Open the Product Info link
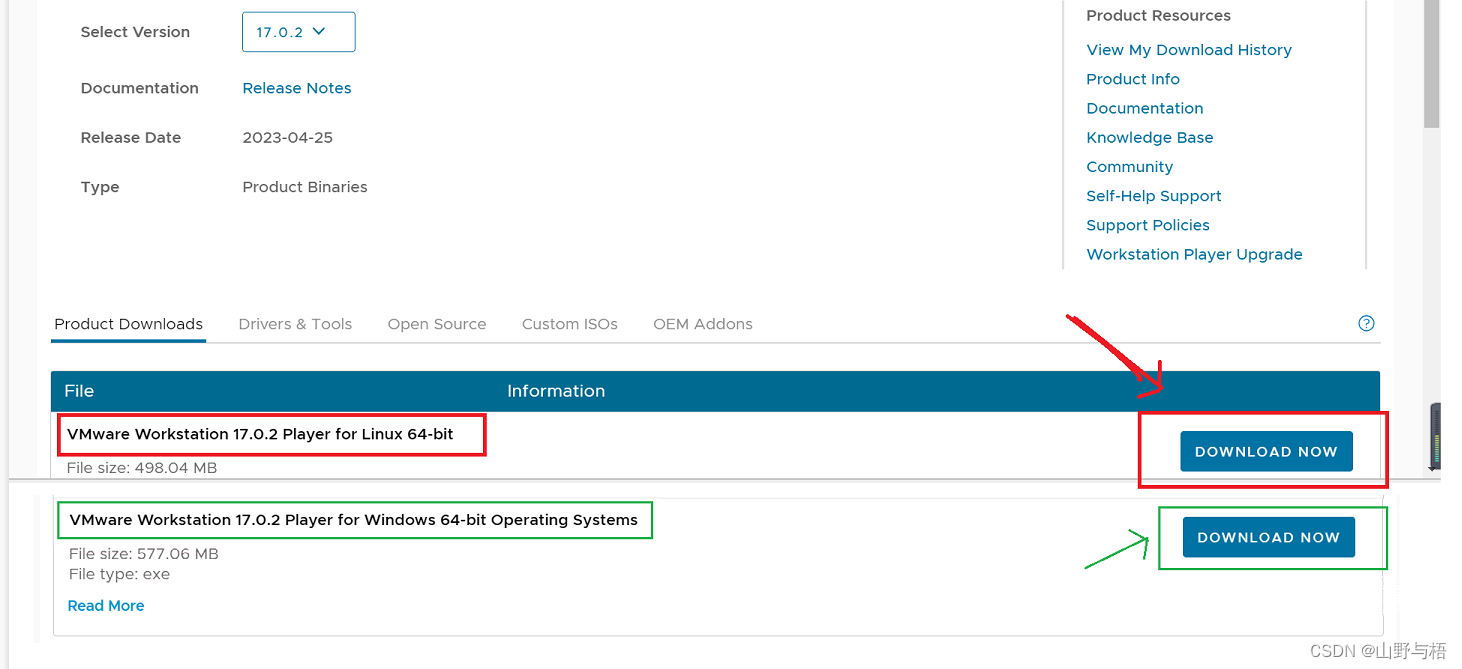1462x669 pixels. point(1133,79)
